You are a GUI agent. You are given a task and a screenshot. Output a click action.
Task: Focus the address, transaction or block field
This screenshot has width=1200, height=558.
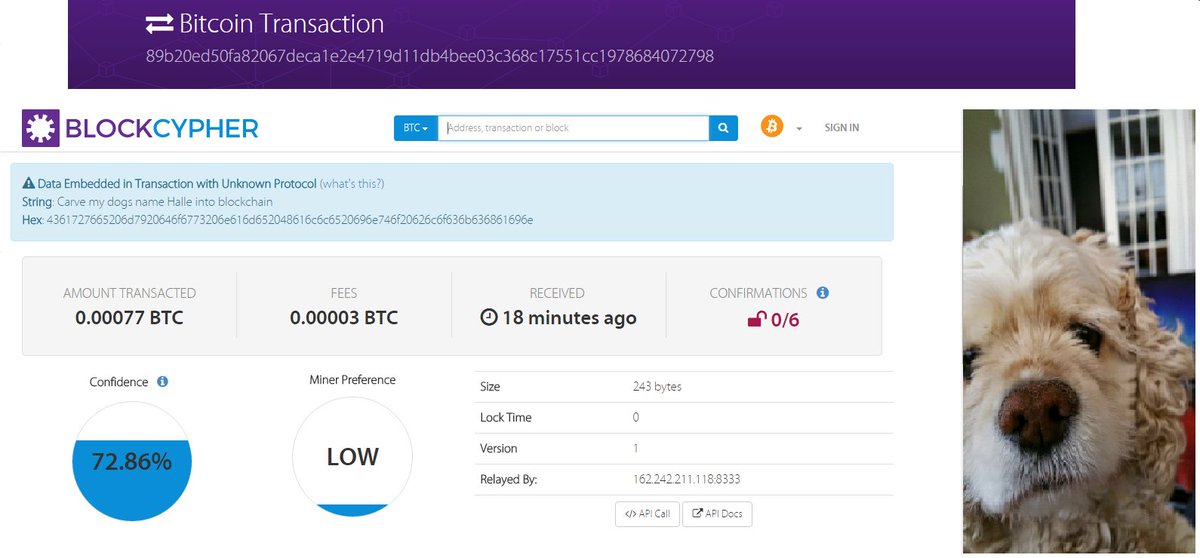(x=573, y=128)
